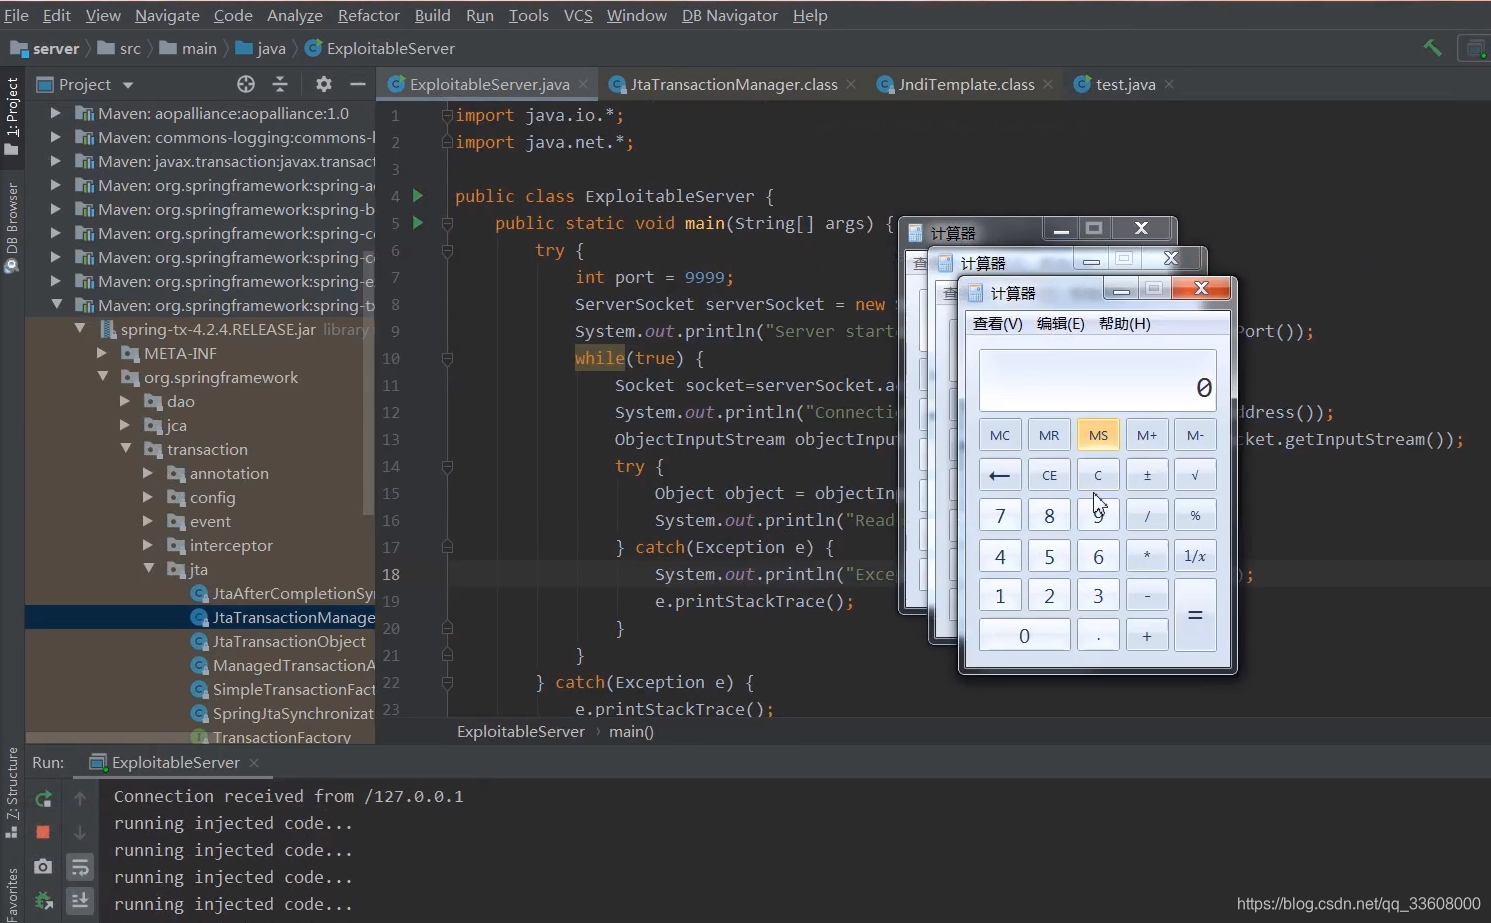
Task: Close the ExploitableServer run tab
Action: click(254, 762)
